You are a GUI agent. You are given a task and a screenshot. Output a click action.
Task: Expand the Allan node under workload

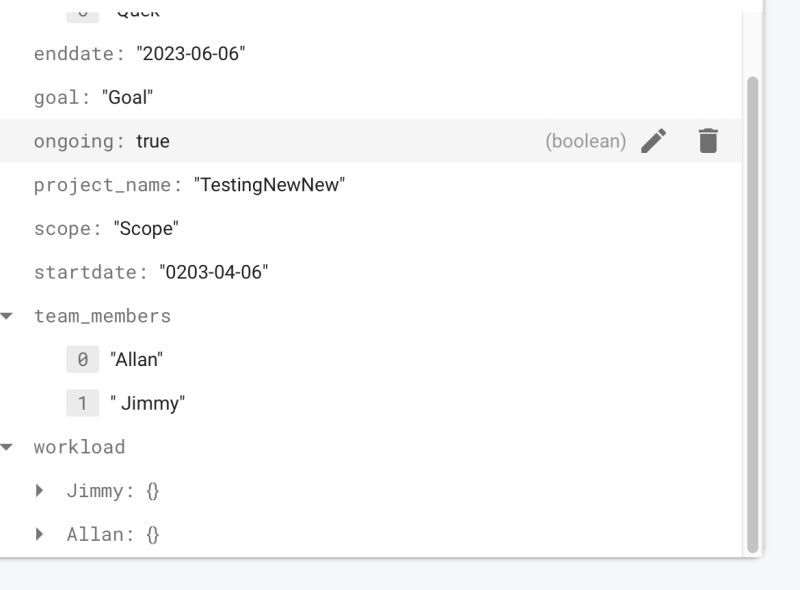coord(40,534)
